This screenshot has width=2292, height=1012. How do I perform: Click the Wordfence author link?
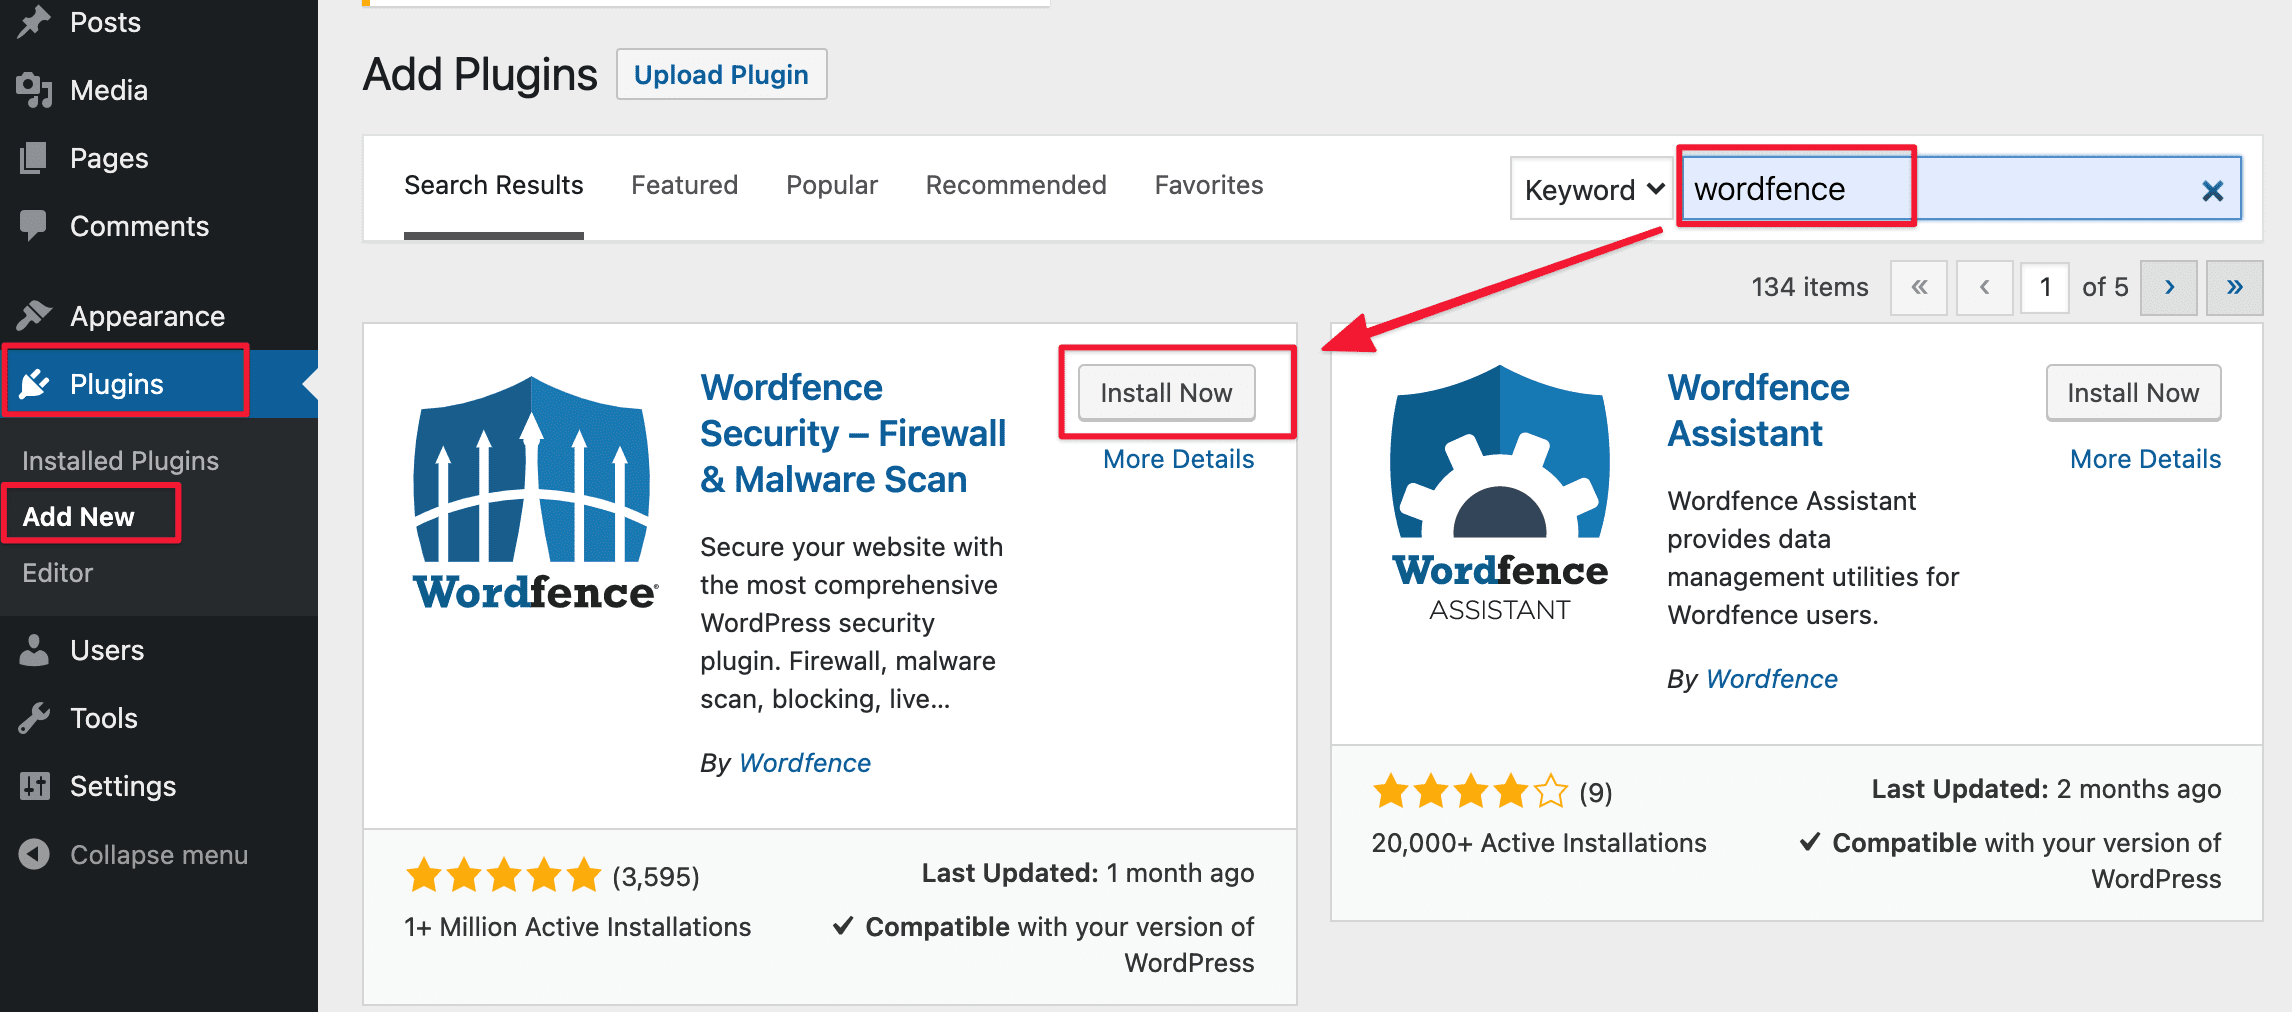[x=805, y=762]
